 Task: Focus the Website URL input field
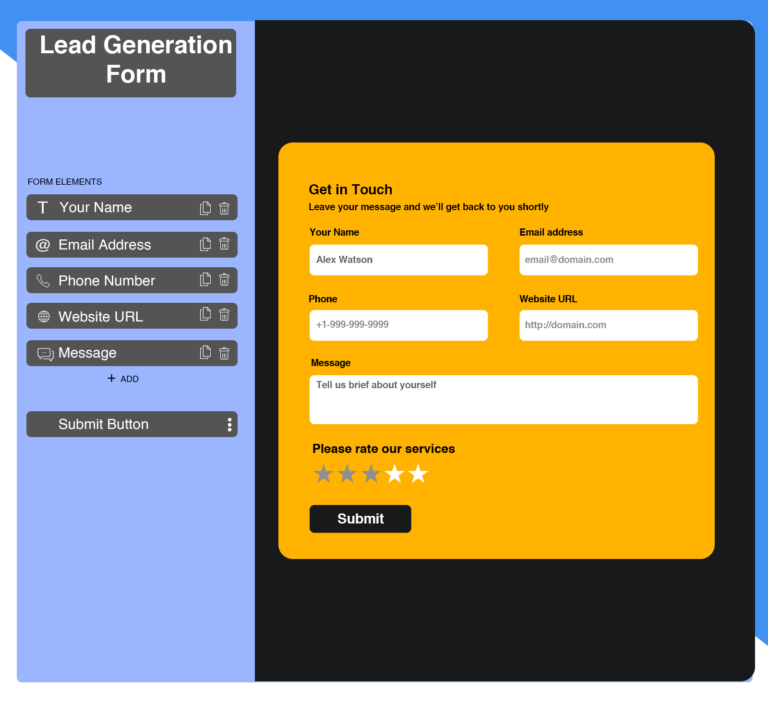click(608, 325)
